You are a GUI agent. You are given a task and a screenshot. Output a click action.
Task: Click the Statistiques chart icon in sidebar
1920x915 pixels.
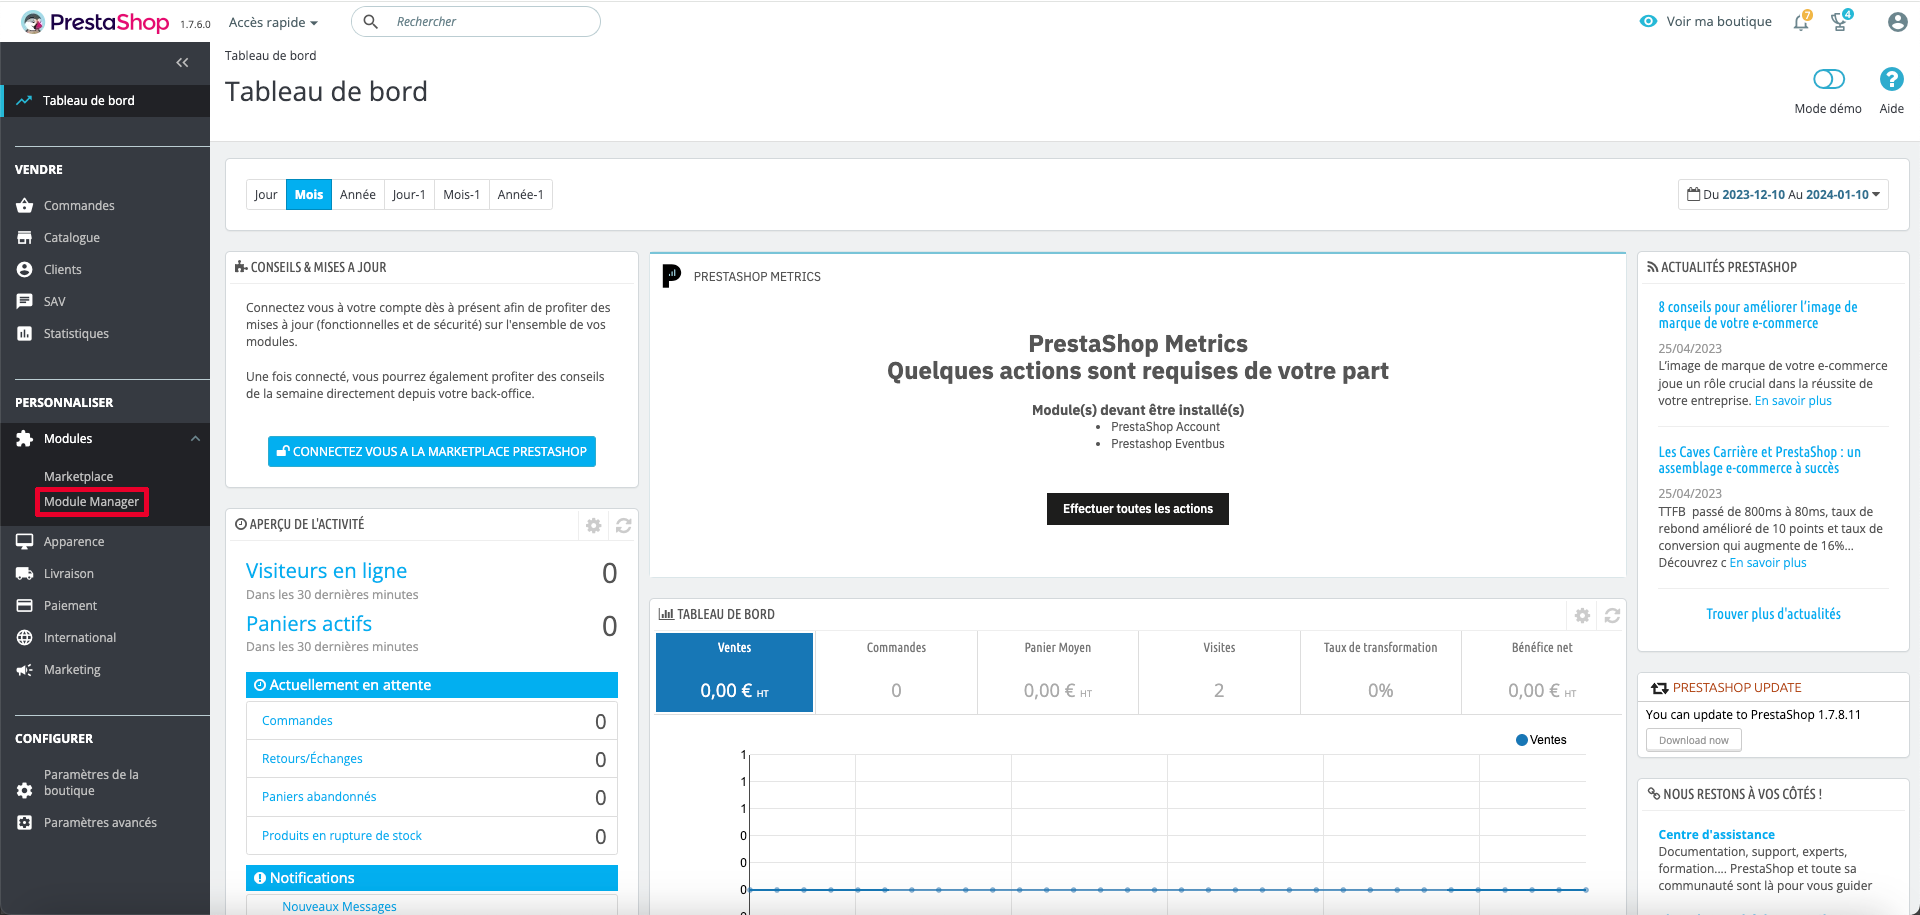point(25,333)
